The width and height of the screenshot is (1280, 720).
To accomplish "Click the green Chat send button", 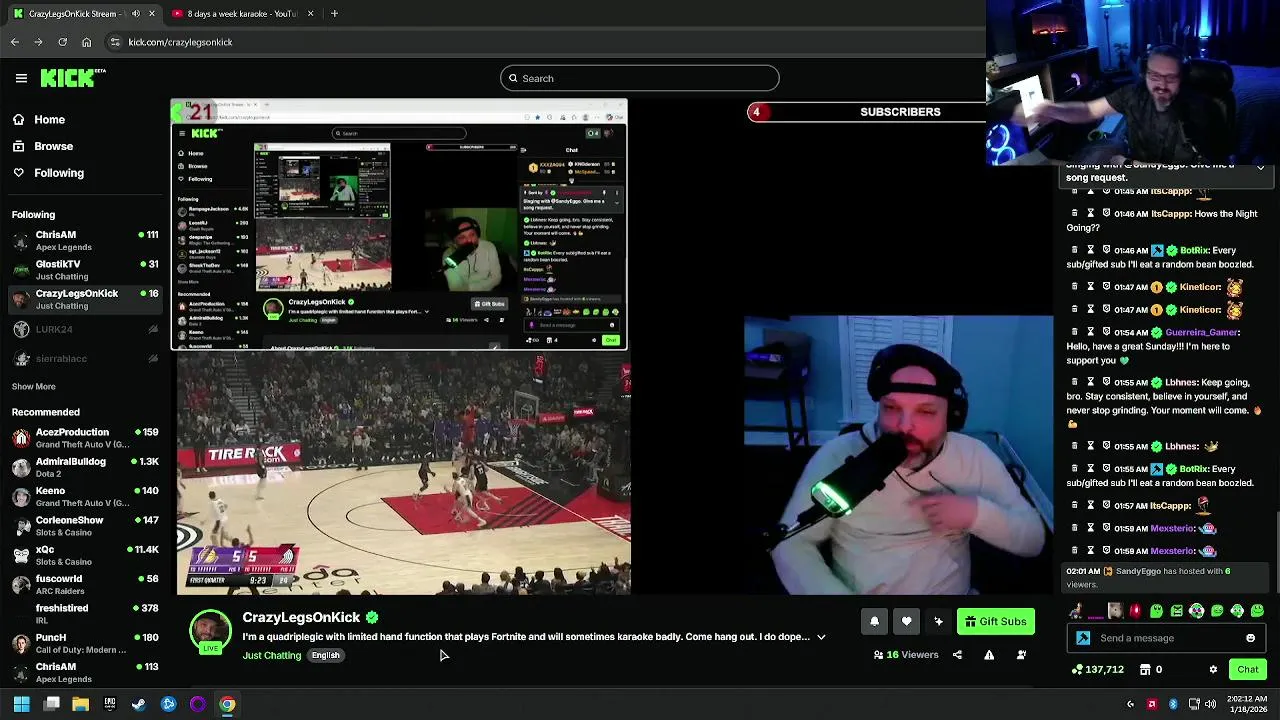I will (1247, 670).
